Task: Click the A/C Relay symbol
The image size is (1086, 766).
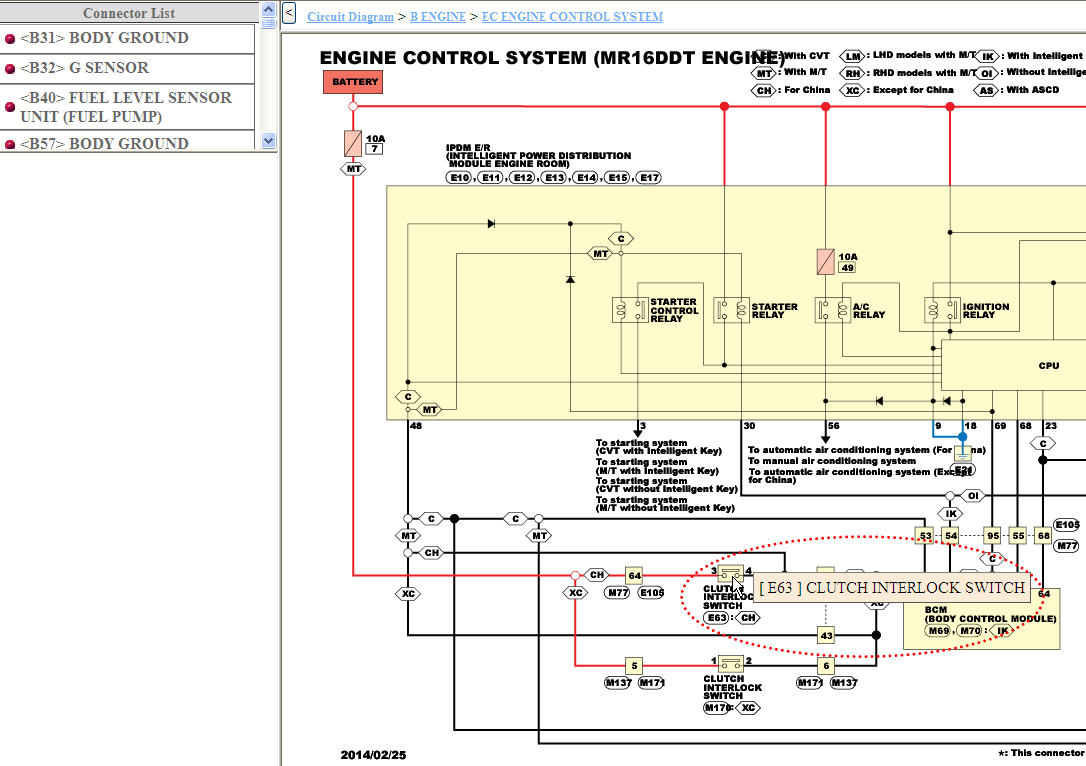Action: point(833,310)
